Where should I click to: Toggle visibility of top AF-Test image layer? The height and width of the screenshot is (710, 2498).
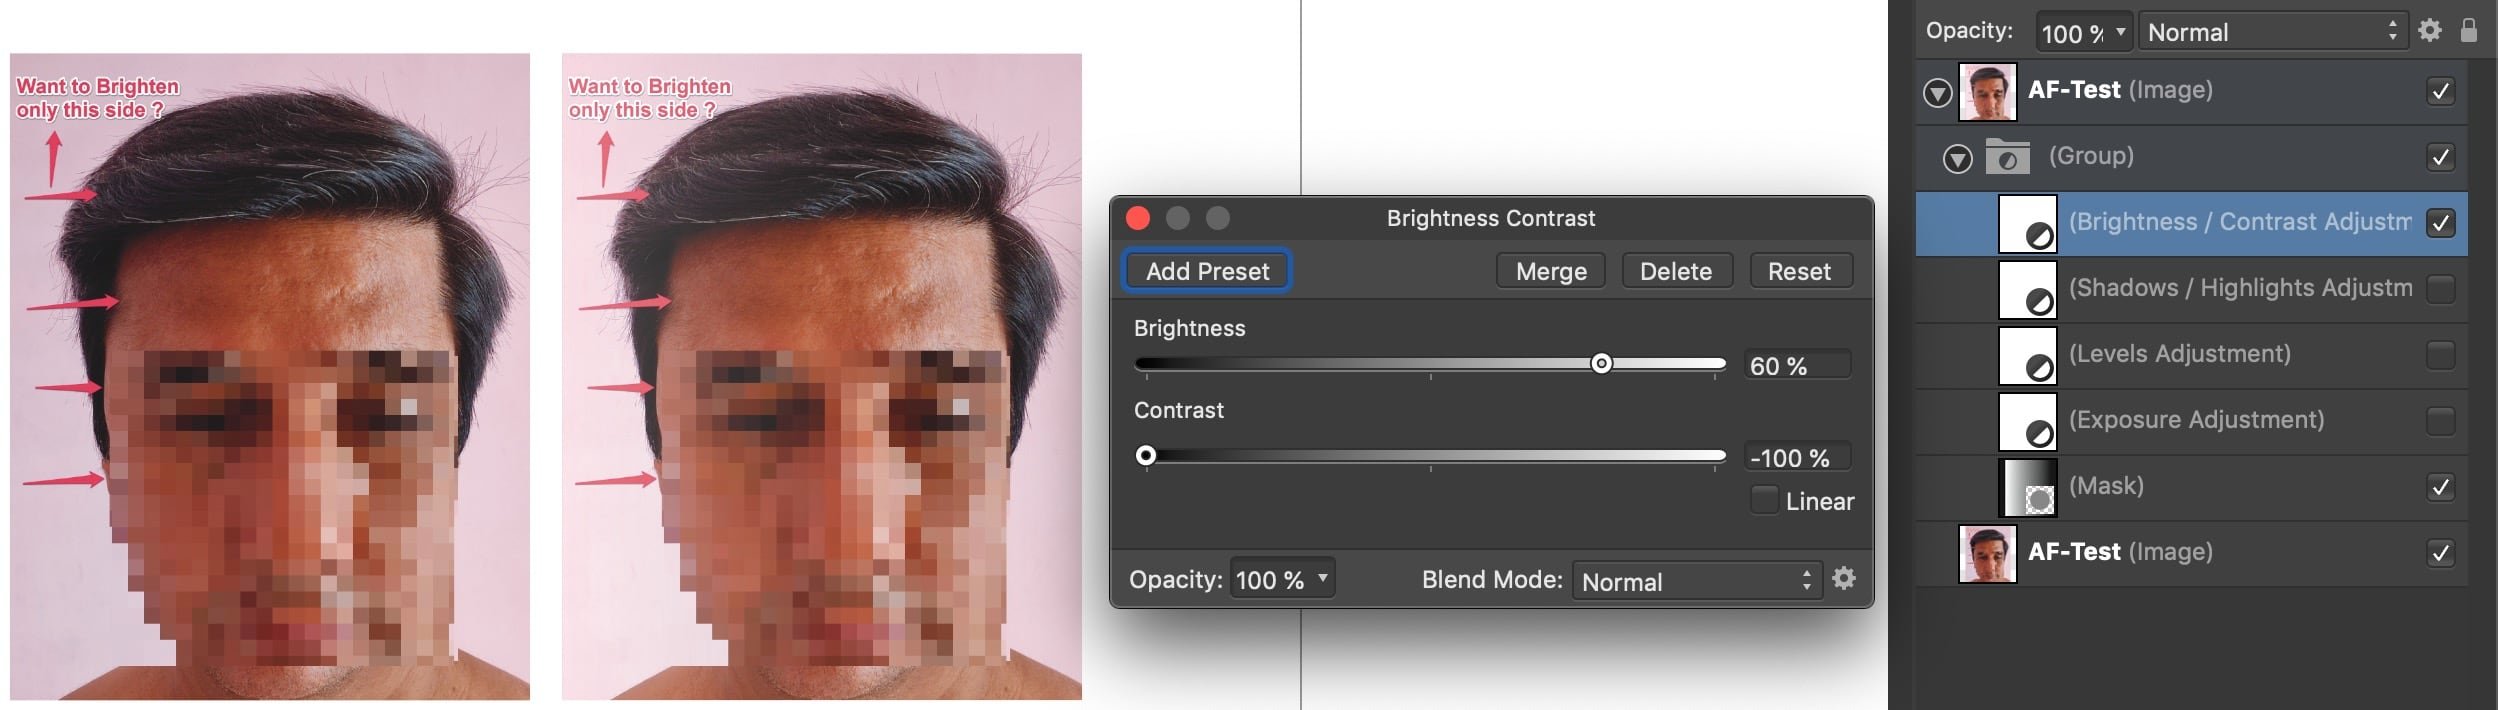click(x=2441, y=91)
